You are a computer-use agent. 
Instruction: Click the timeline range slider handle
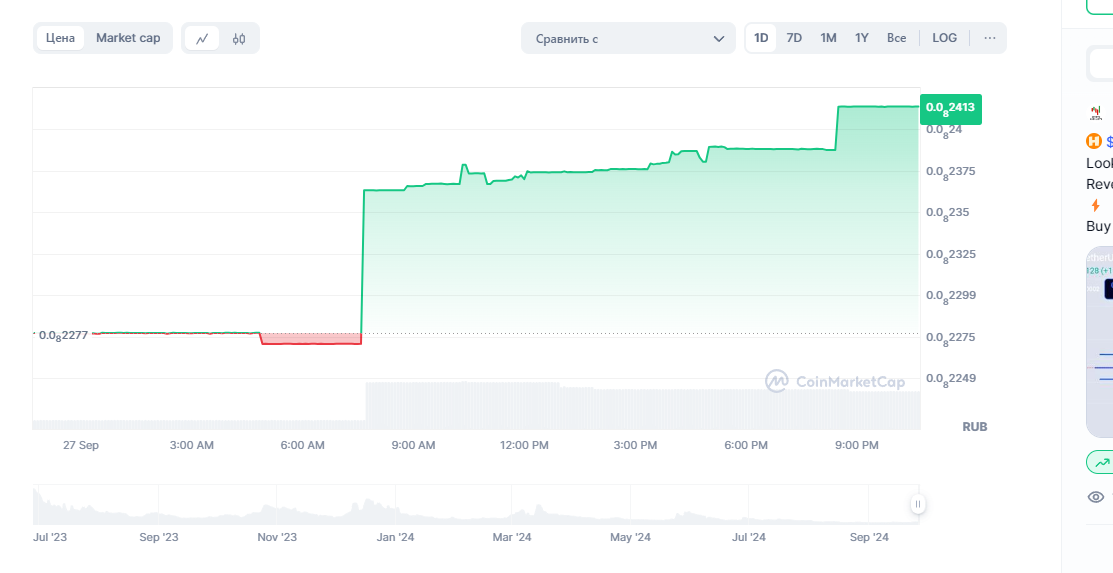pyautogui.click(x=917, y=505)
